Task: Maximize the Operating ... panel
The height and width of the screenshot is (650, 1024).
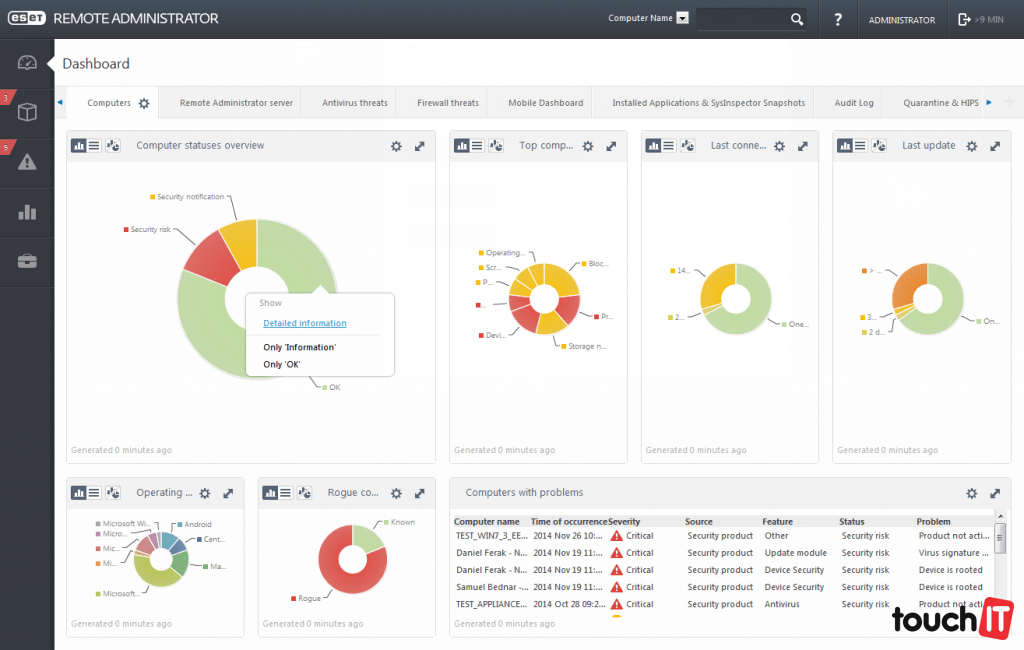Action: click(228, 493)
